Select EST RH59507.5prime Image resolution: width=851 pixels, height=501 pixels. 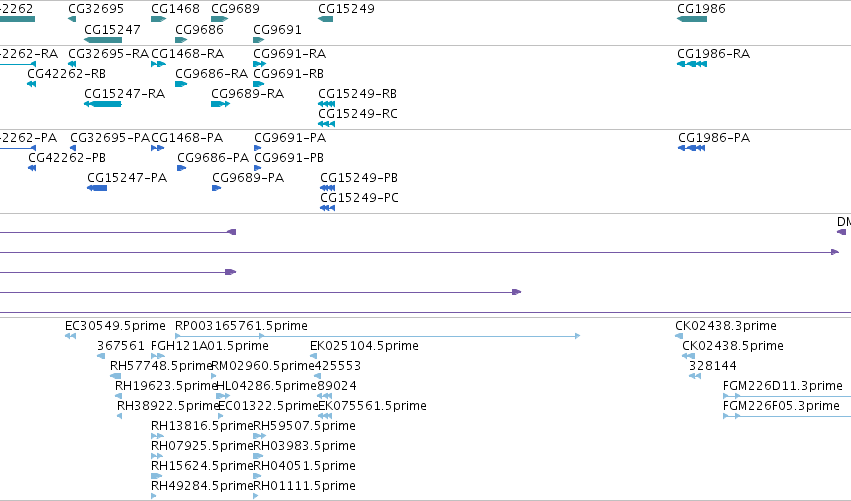[304, 426]
